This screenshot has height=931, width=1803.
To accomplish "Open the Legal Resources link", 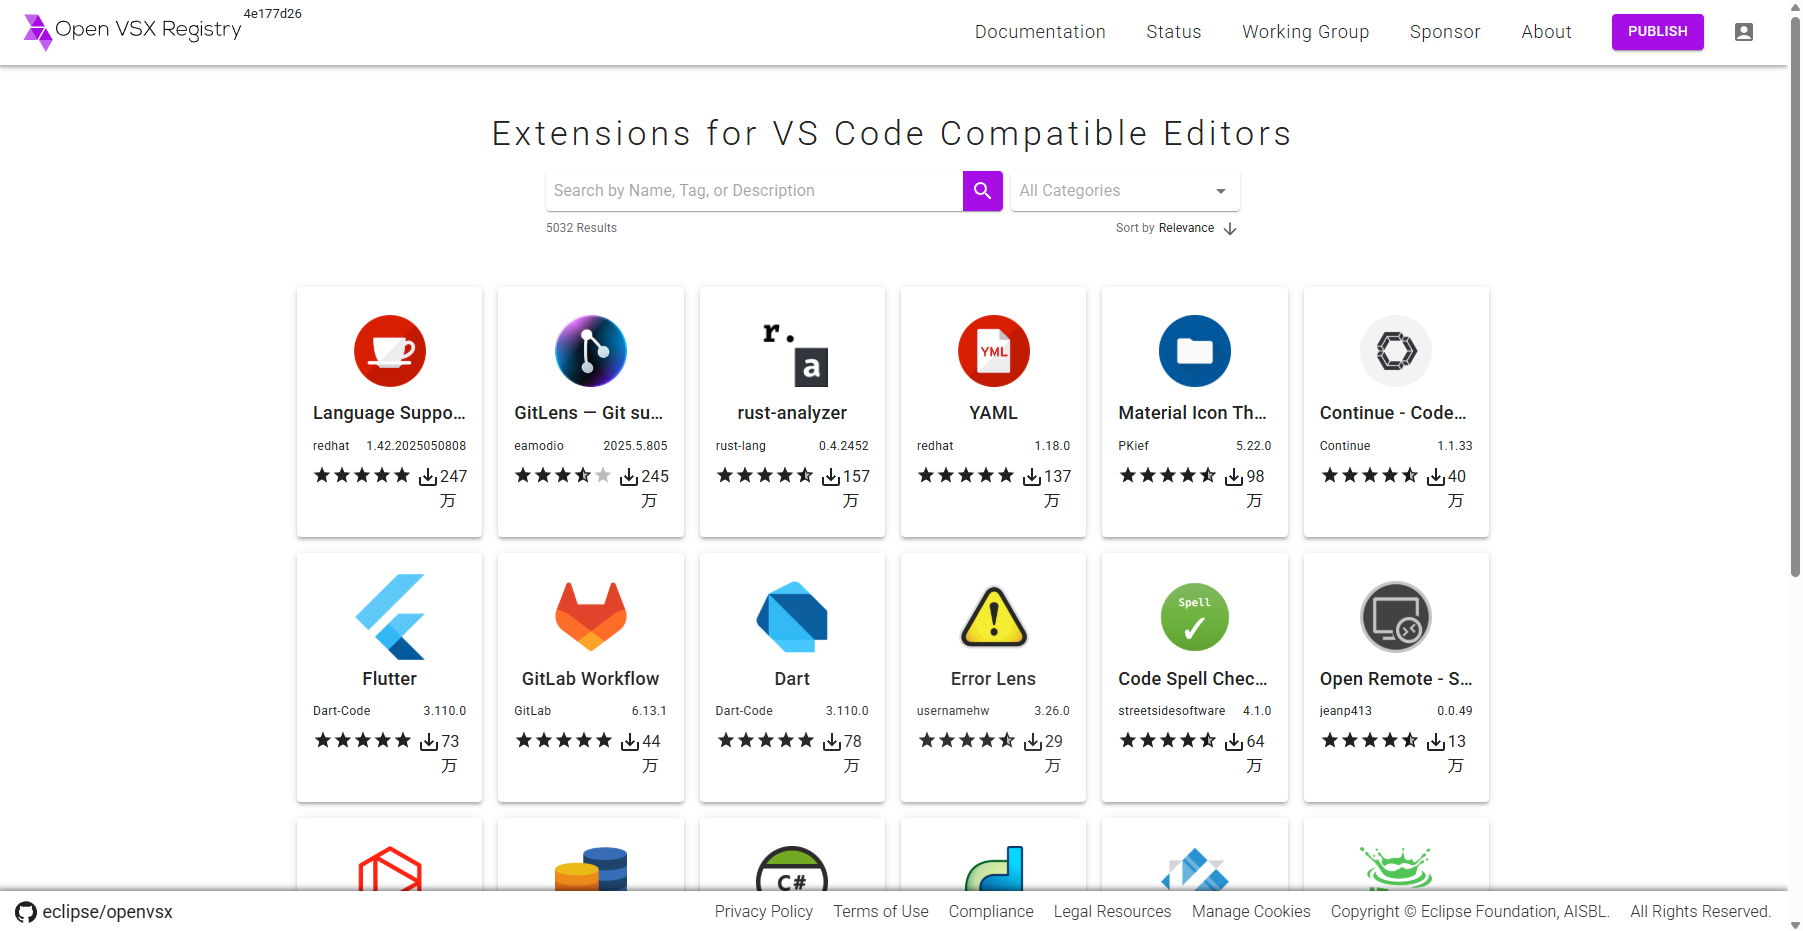I will (1113, 912).
